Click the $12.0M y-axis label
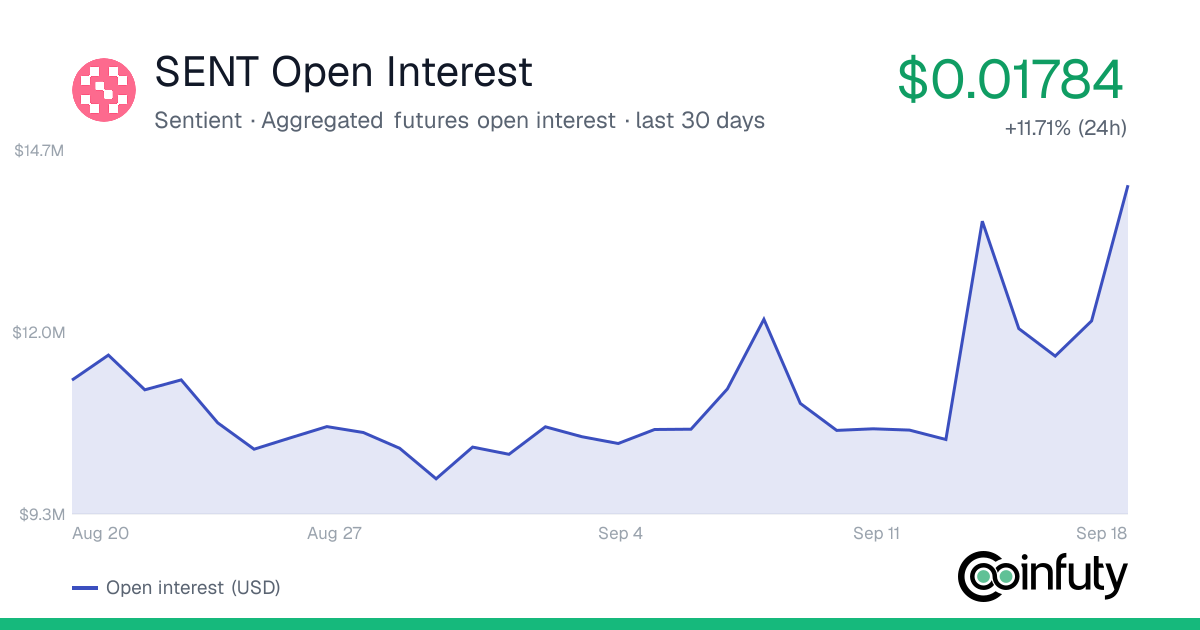 40,332
